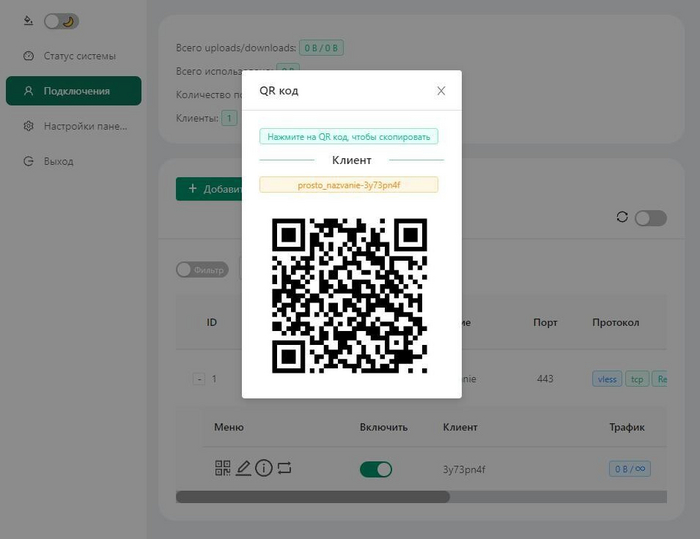The image size is (700, 539).
Task: Click the Клиенты count tag 1
Action: [x=229, y=118]
